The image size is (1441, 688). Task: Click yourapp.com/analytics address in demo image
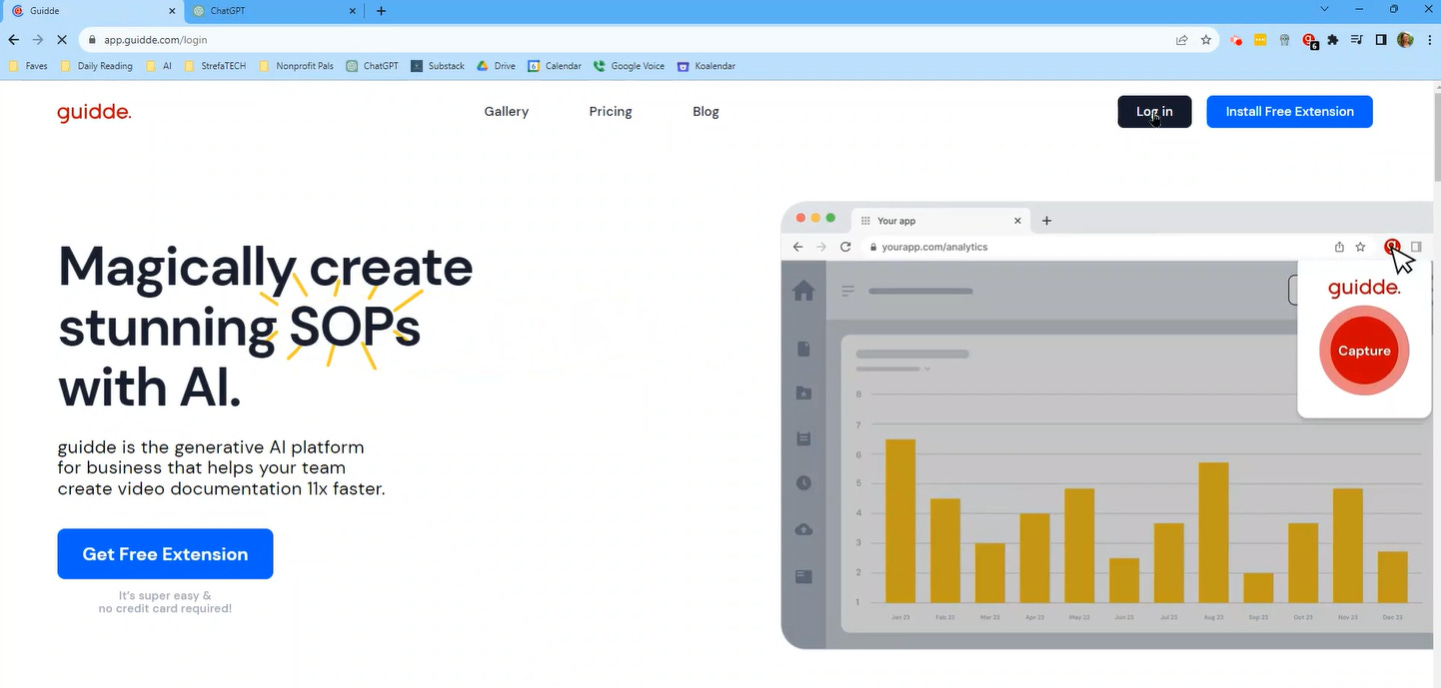(x=934, y=247)
